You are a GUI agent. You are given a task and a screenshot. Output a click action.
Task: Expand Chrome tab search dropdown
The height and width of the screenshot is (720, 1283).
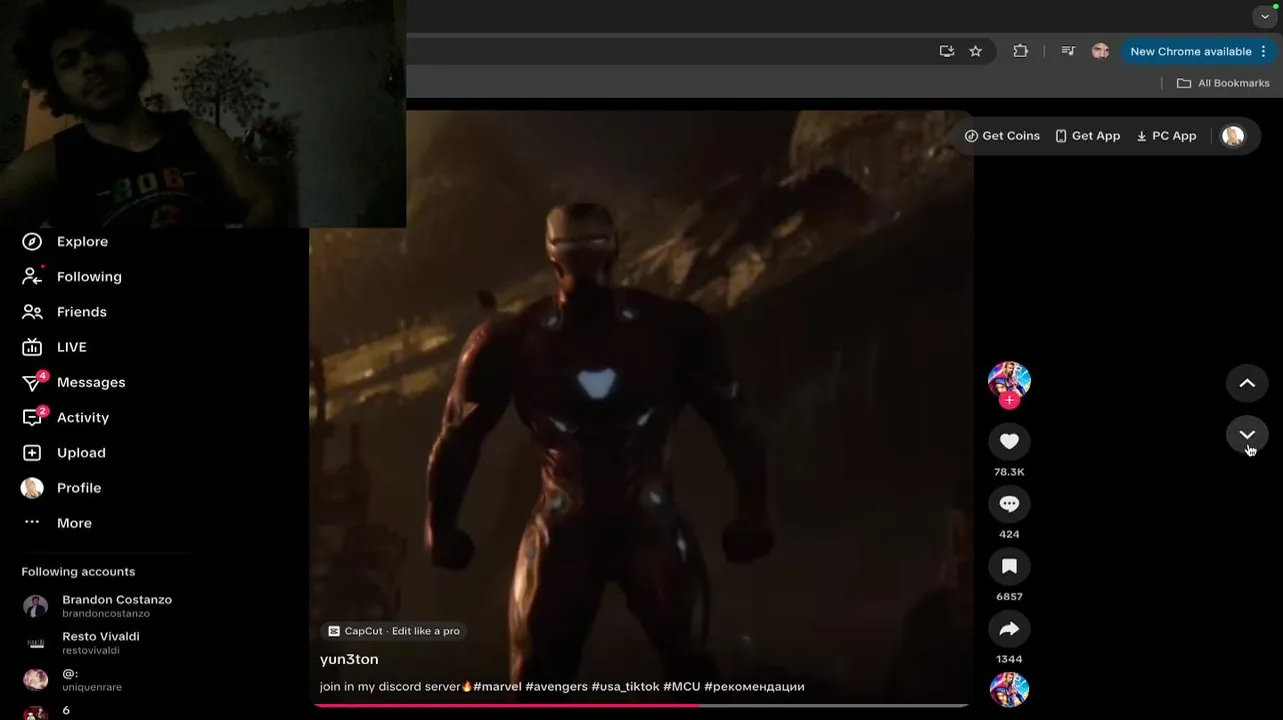[x=1265, y=16]
